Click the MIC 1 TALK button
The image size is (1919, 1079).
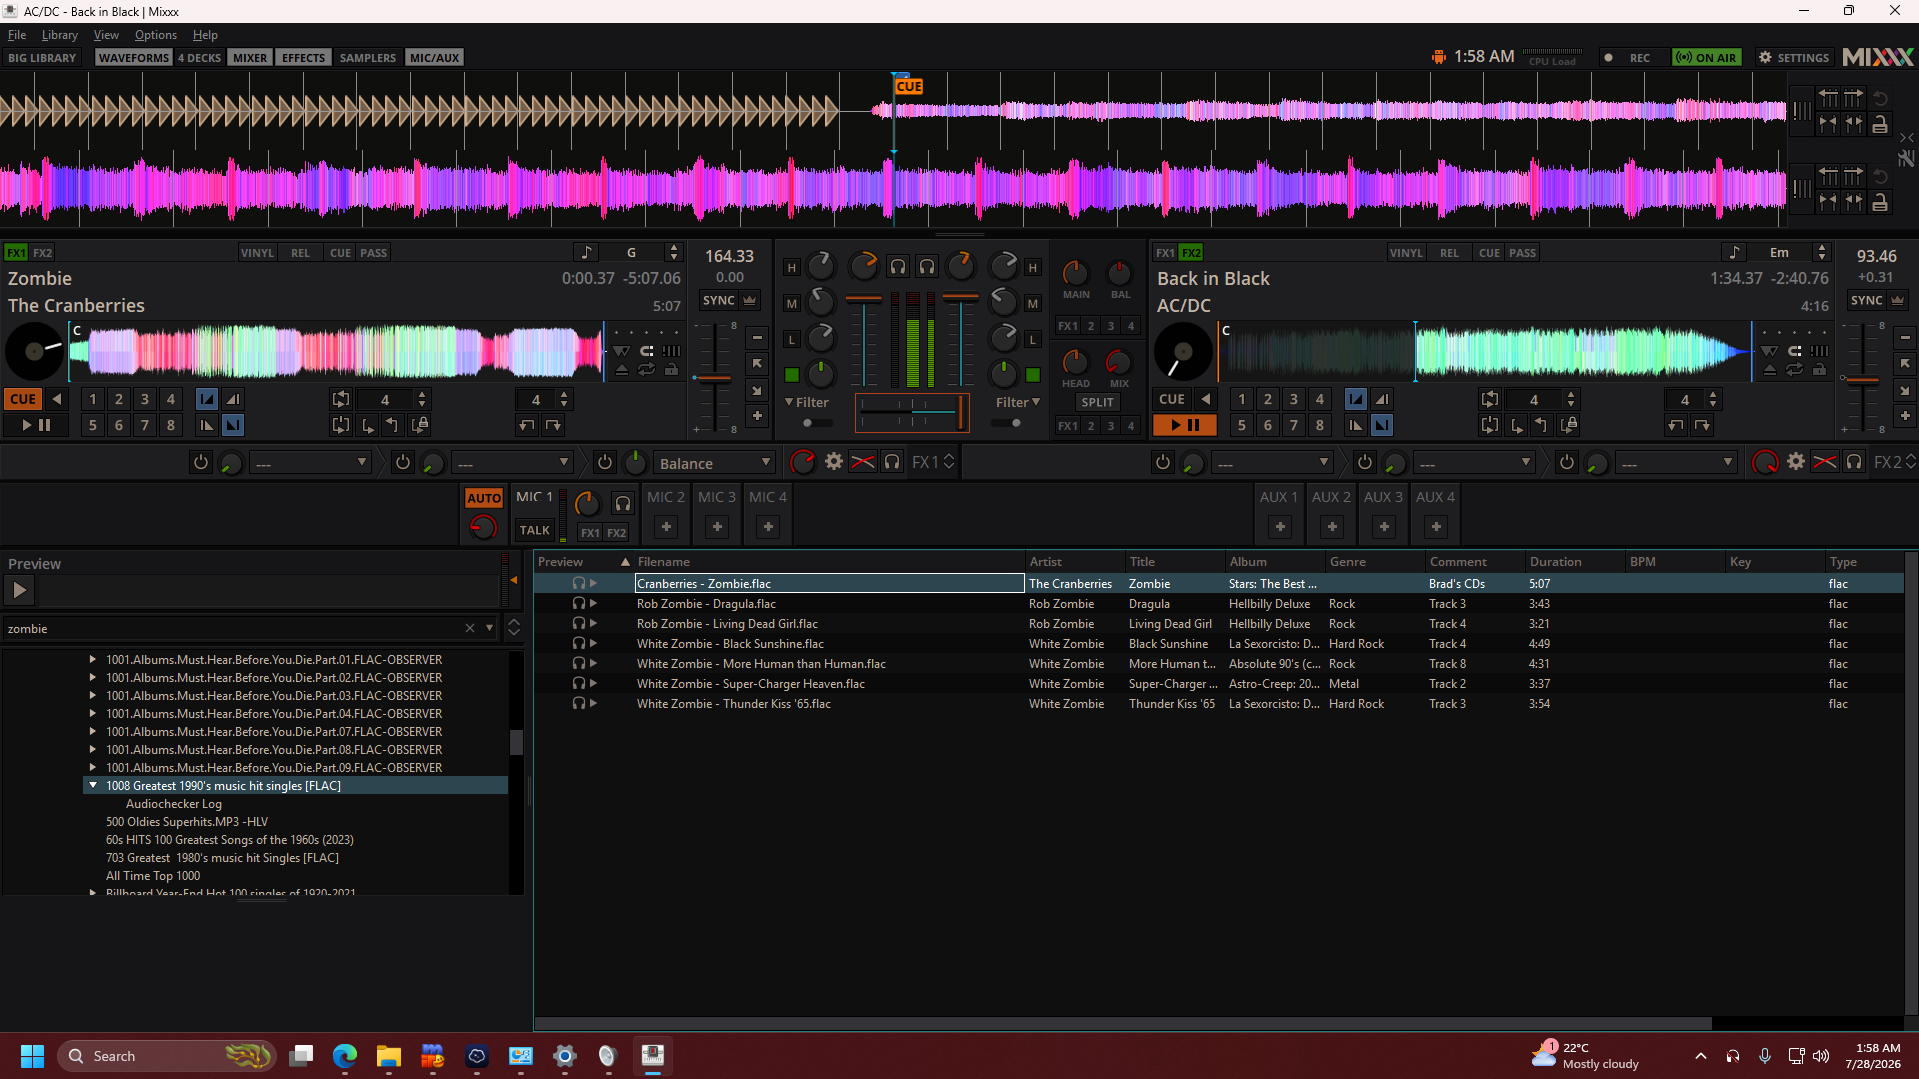[x=534, y=530]
